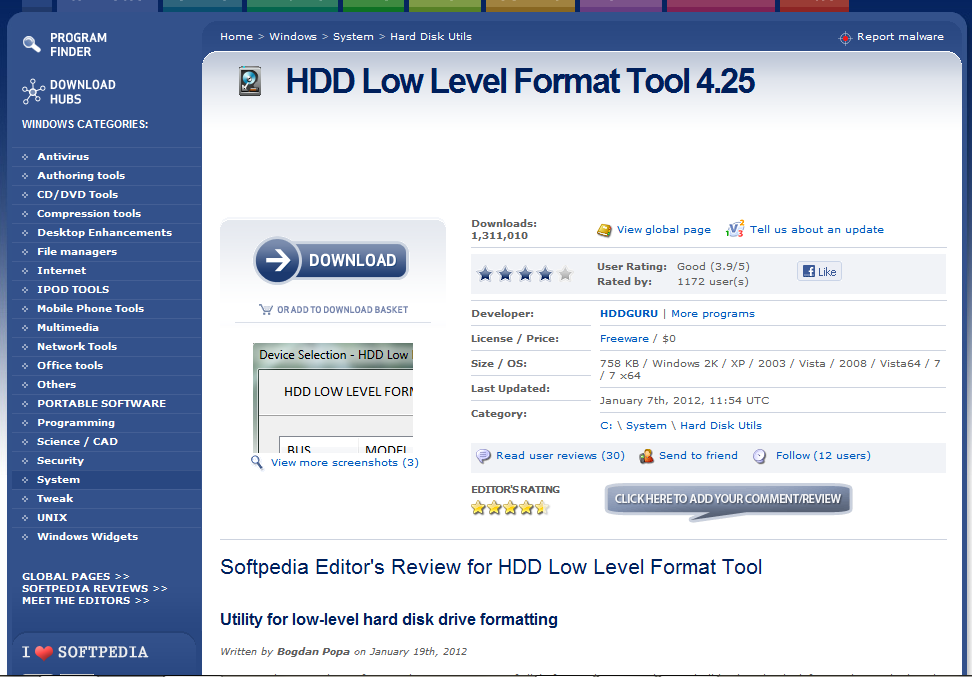Click the big blue DOWNLOAD button
Screen dimensions: 972x677
pyautogui.click(x=331, y=260)
